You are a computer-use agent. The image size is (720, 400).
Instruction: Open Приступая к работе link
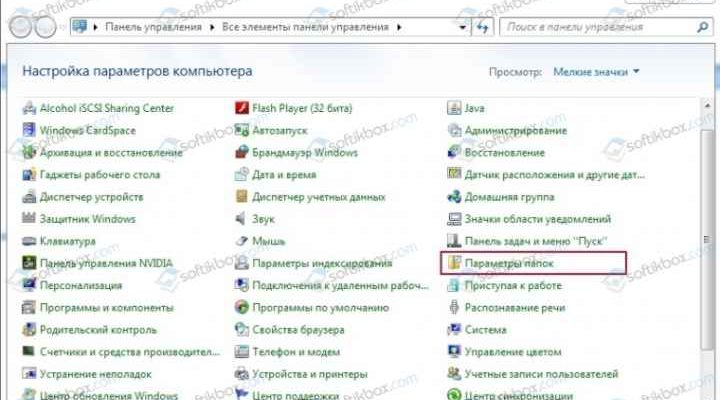coord(513,286)
